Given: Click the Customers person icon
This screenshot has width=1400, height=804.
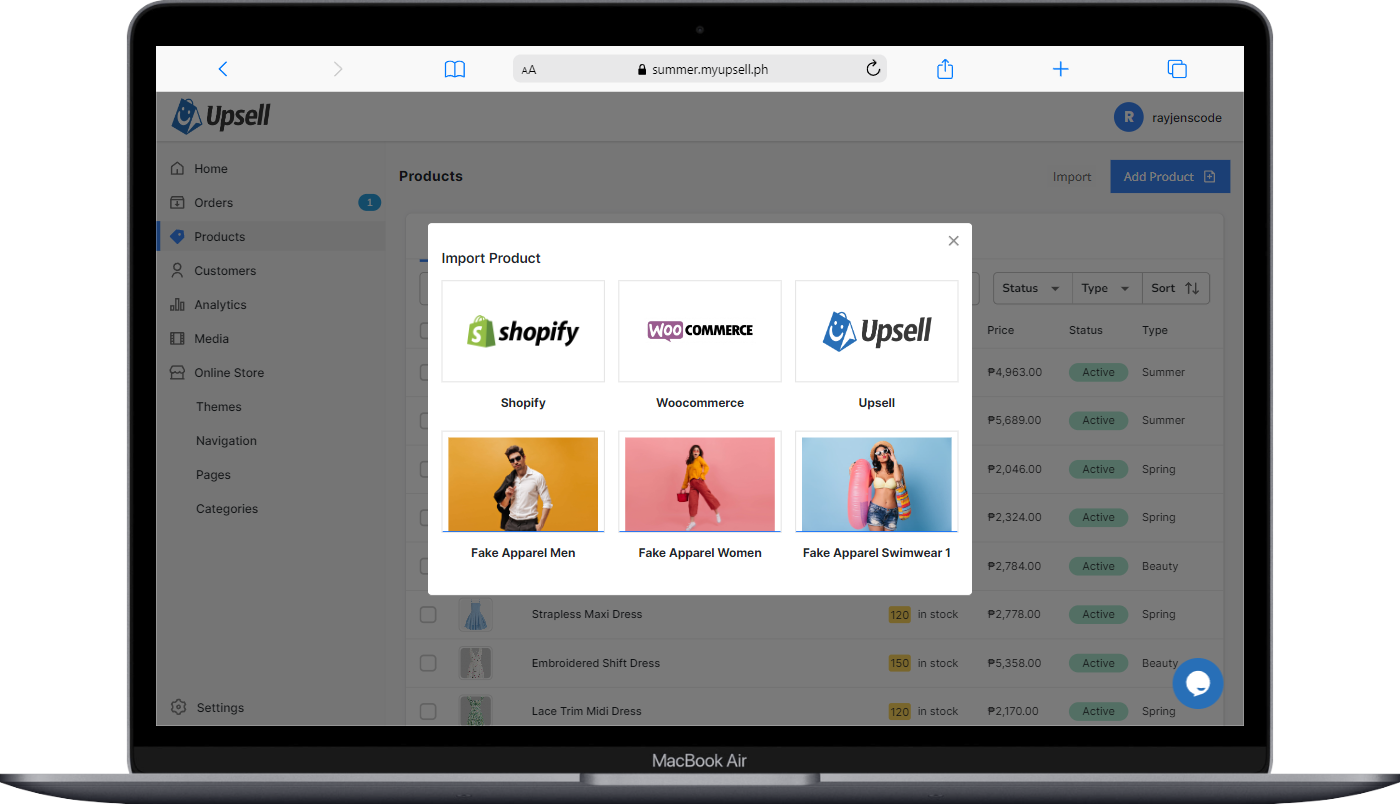Looking at the screenshot, I should click(178, 271).
